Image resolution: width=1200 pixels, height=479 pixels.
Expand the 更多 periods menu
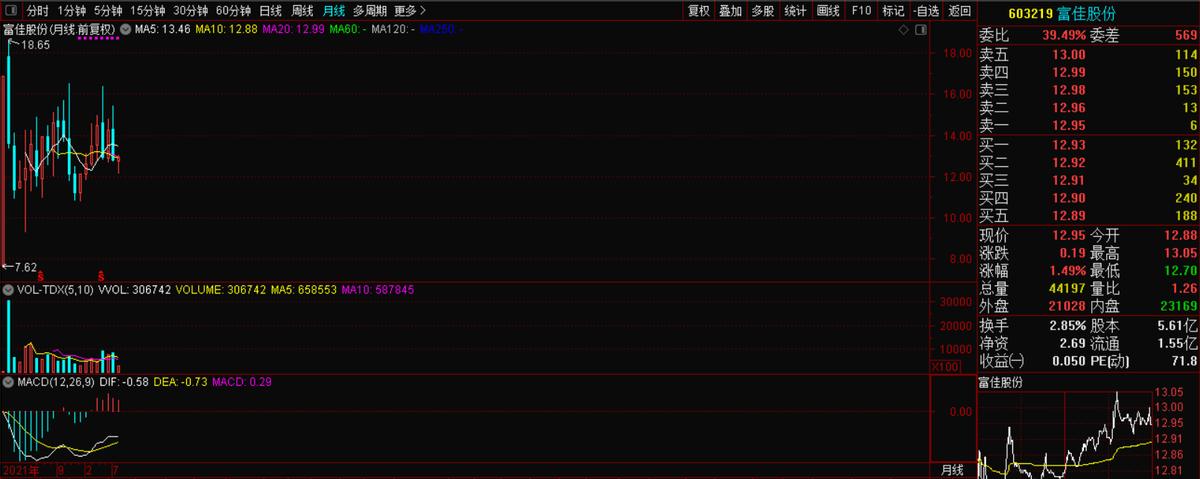(410, 11)
